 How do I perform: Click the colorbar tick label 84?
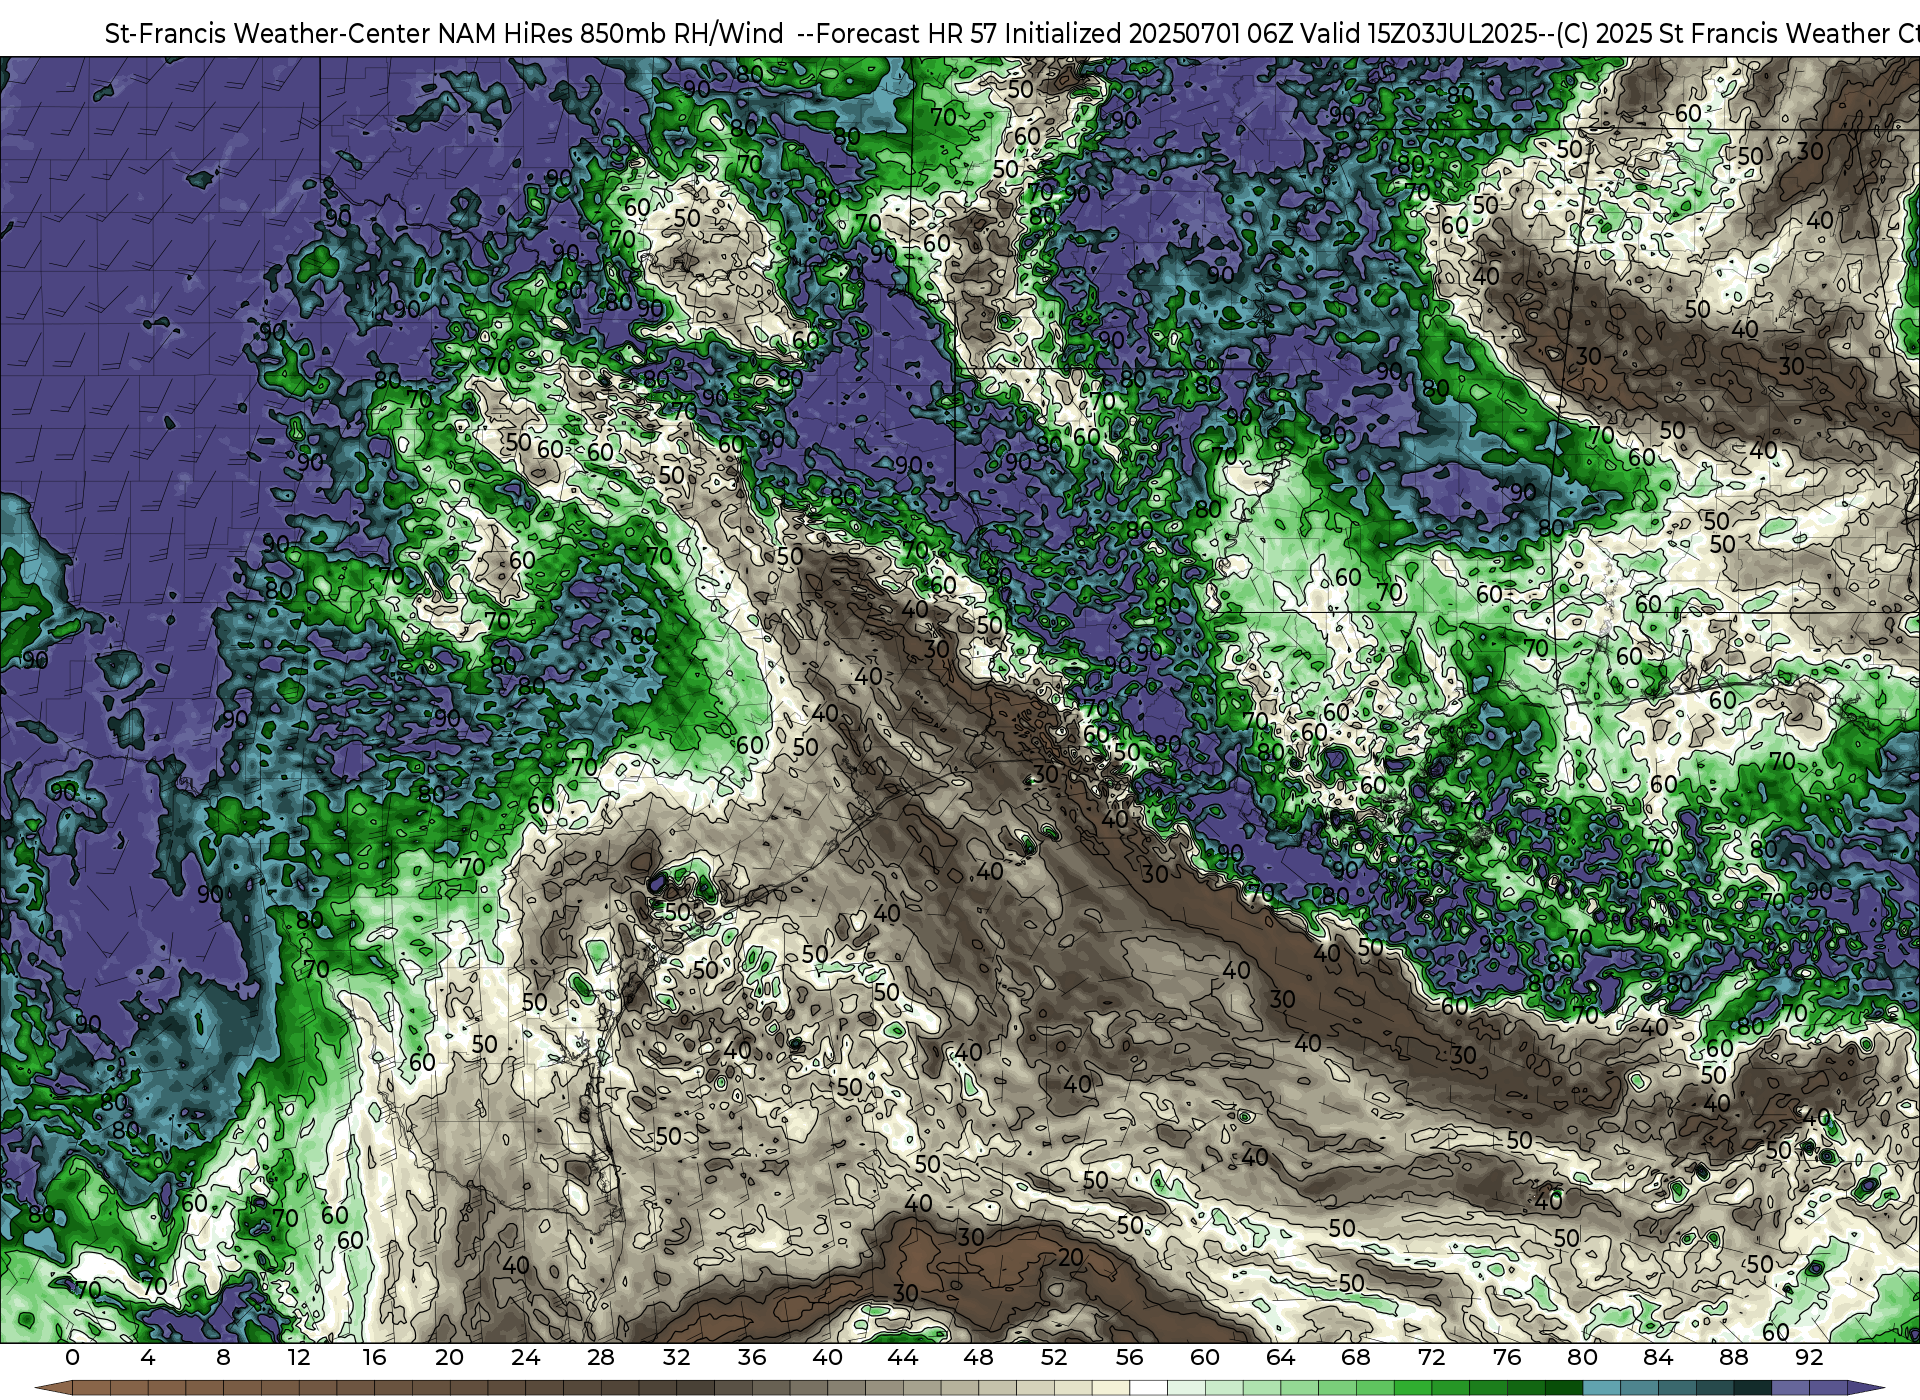click(1658, 1357)
